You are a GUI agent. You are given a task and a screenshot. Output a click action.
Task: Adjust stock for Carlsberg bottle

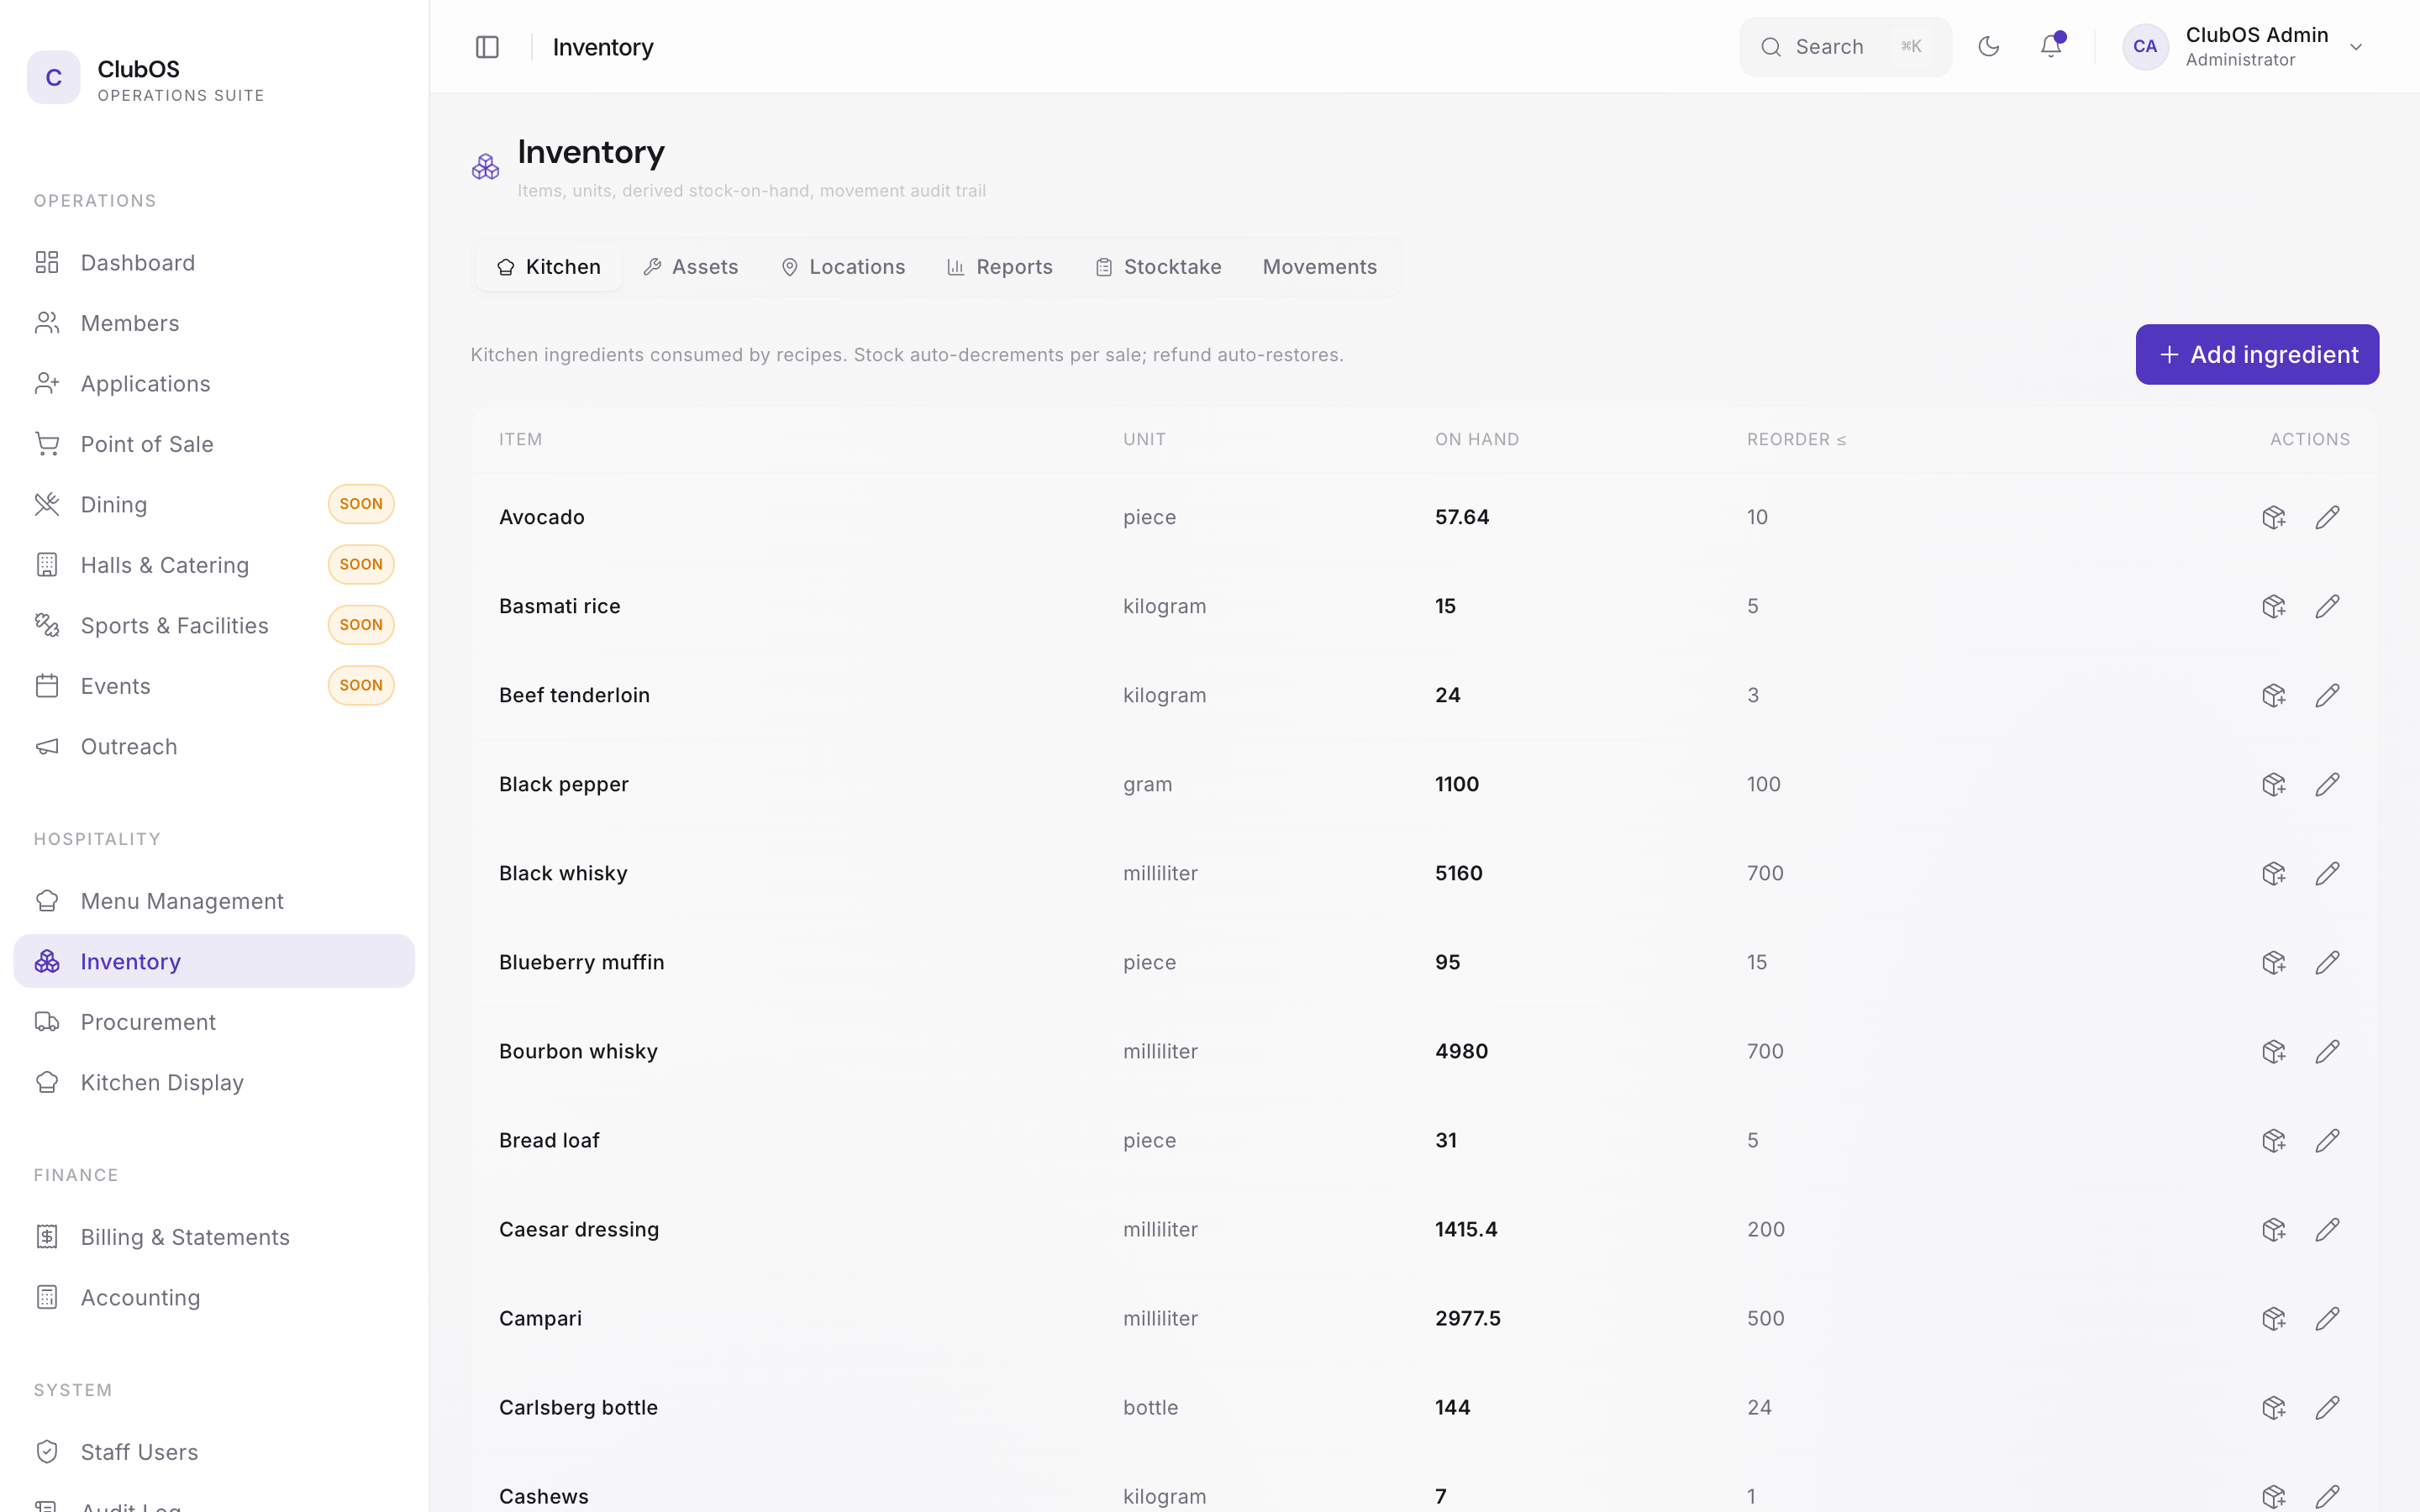tap(2274, 1407)
